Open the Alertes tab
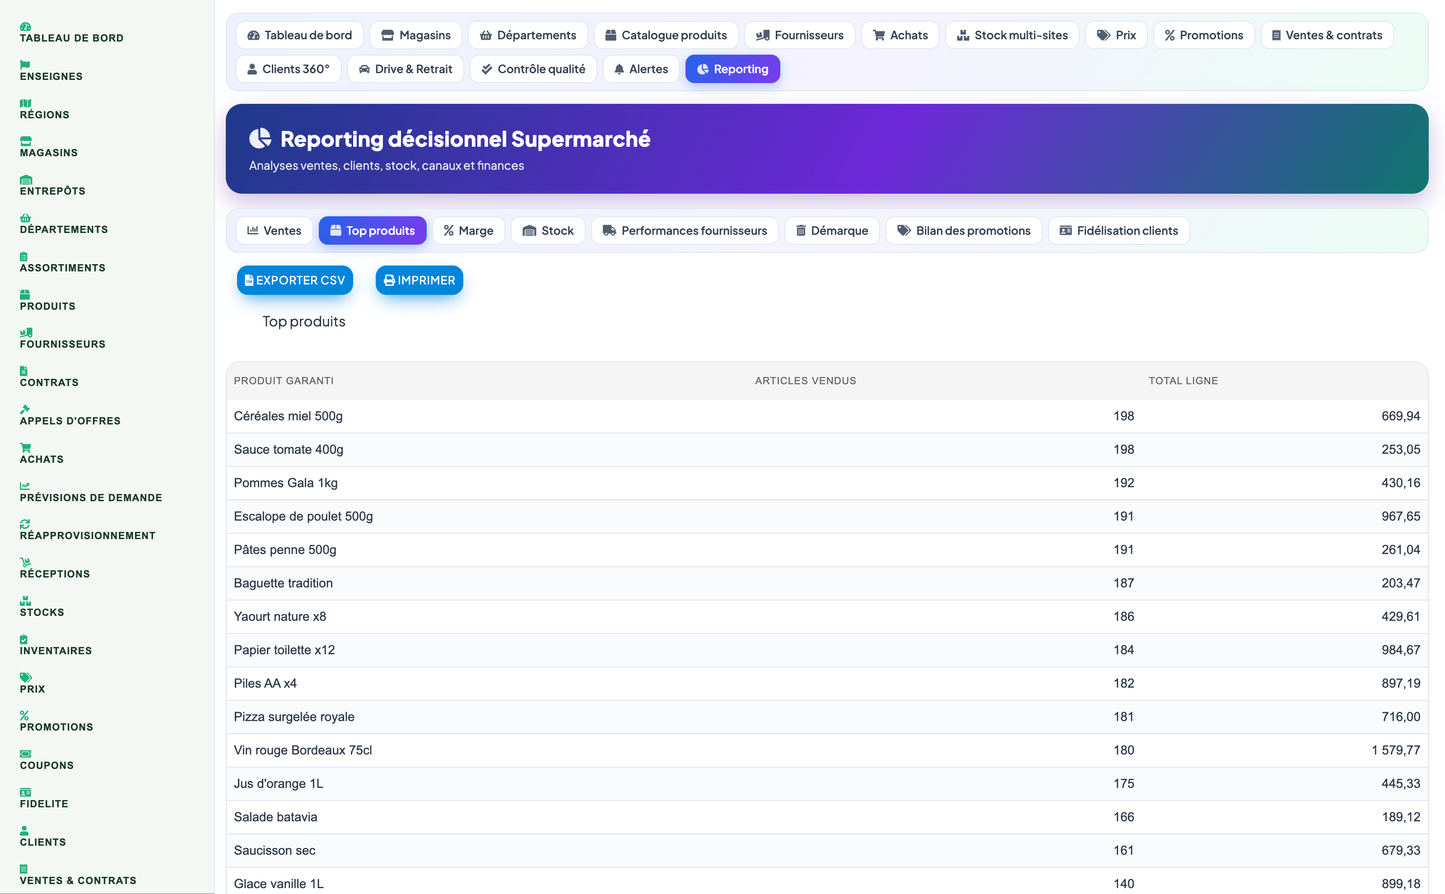Screen dimensions: 1445x894 642,69
